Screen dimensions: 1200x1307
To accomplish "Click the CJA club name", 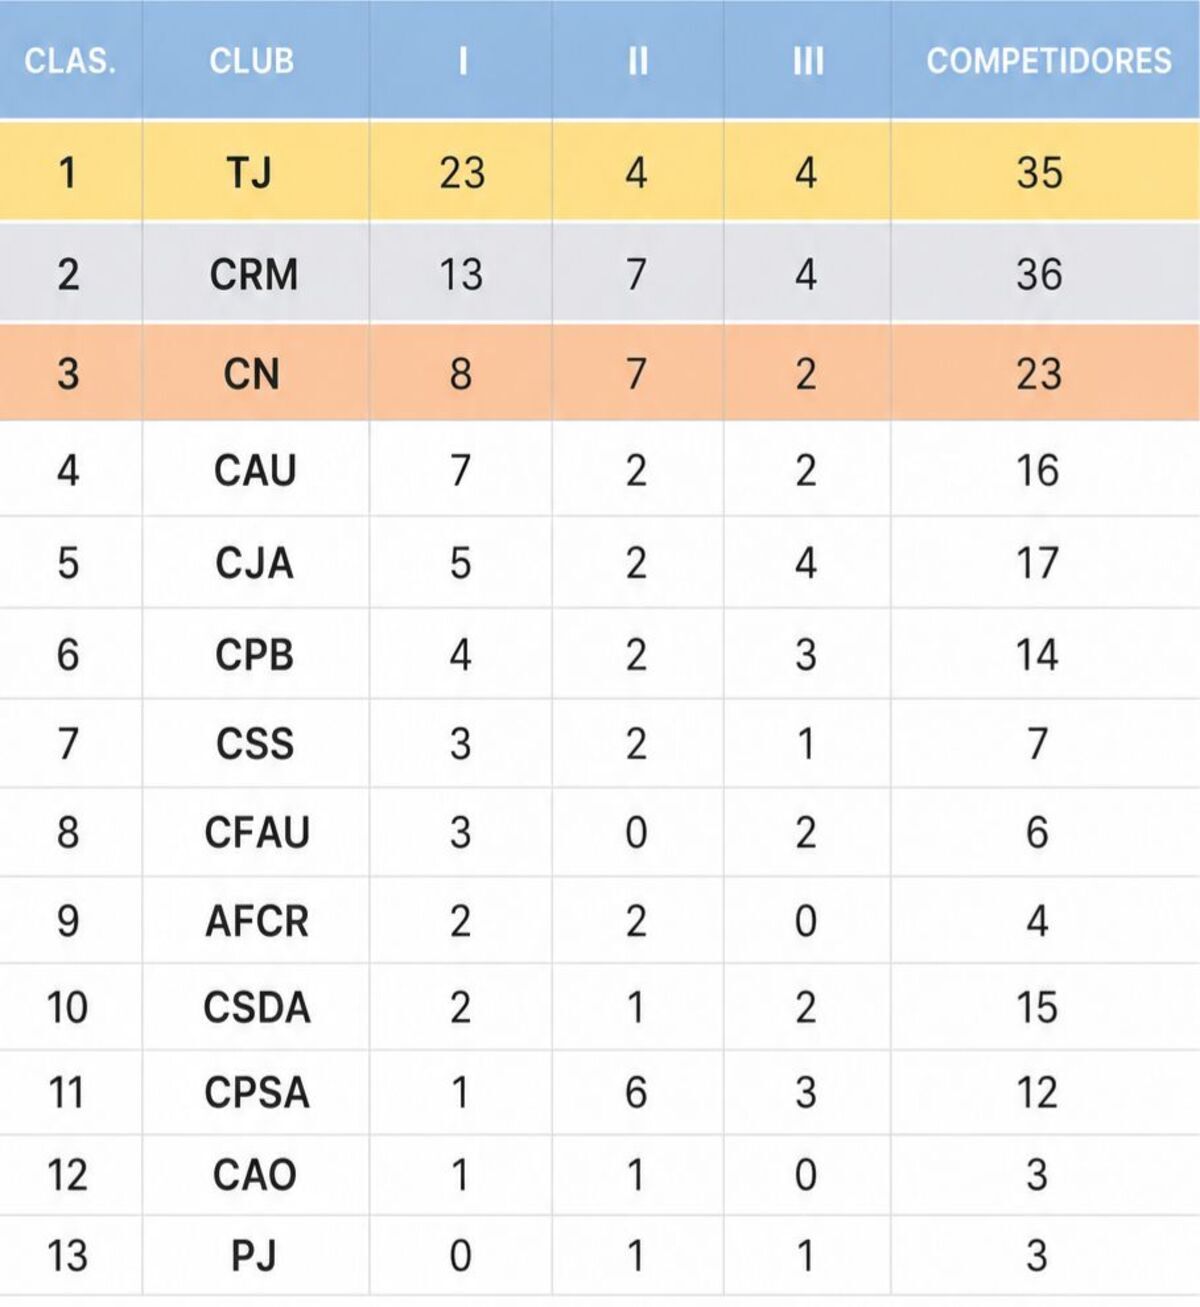I will coord(255,563).
